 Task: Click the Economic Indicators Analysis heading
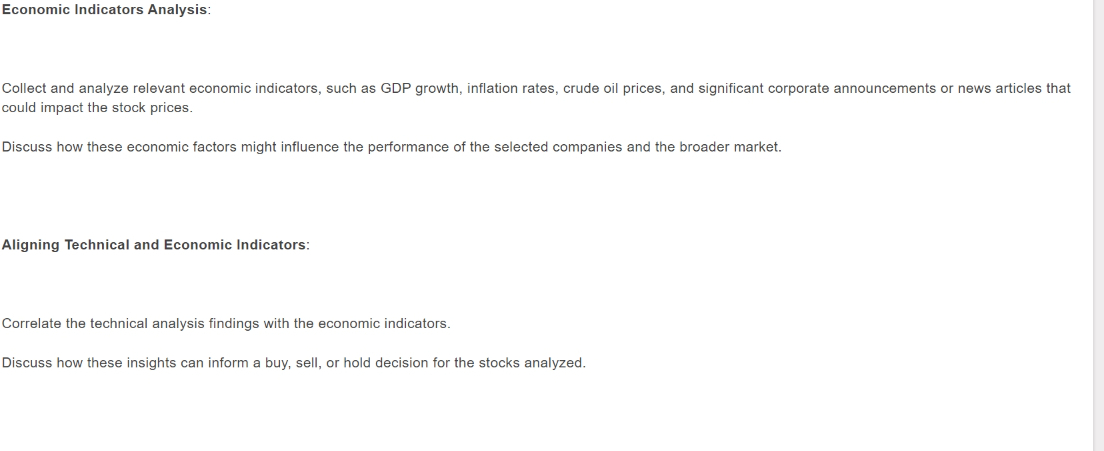coord(105,10)
